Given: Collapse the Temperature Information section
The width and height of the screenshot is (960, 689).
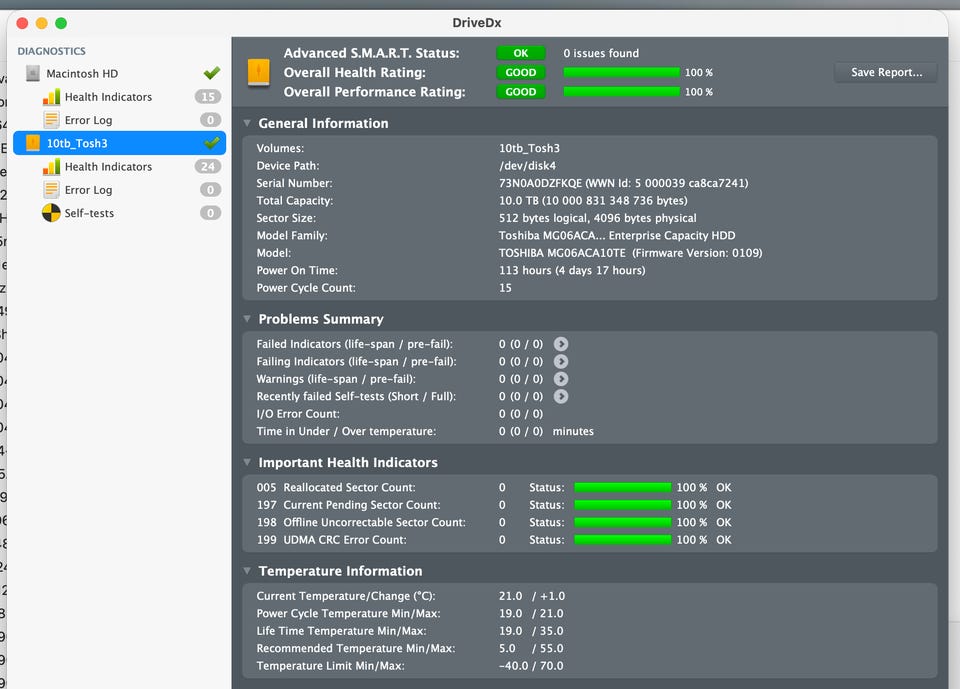Looking at the screenshot, I should [247, 571].
